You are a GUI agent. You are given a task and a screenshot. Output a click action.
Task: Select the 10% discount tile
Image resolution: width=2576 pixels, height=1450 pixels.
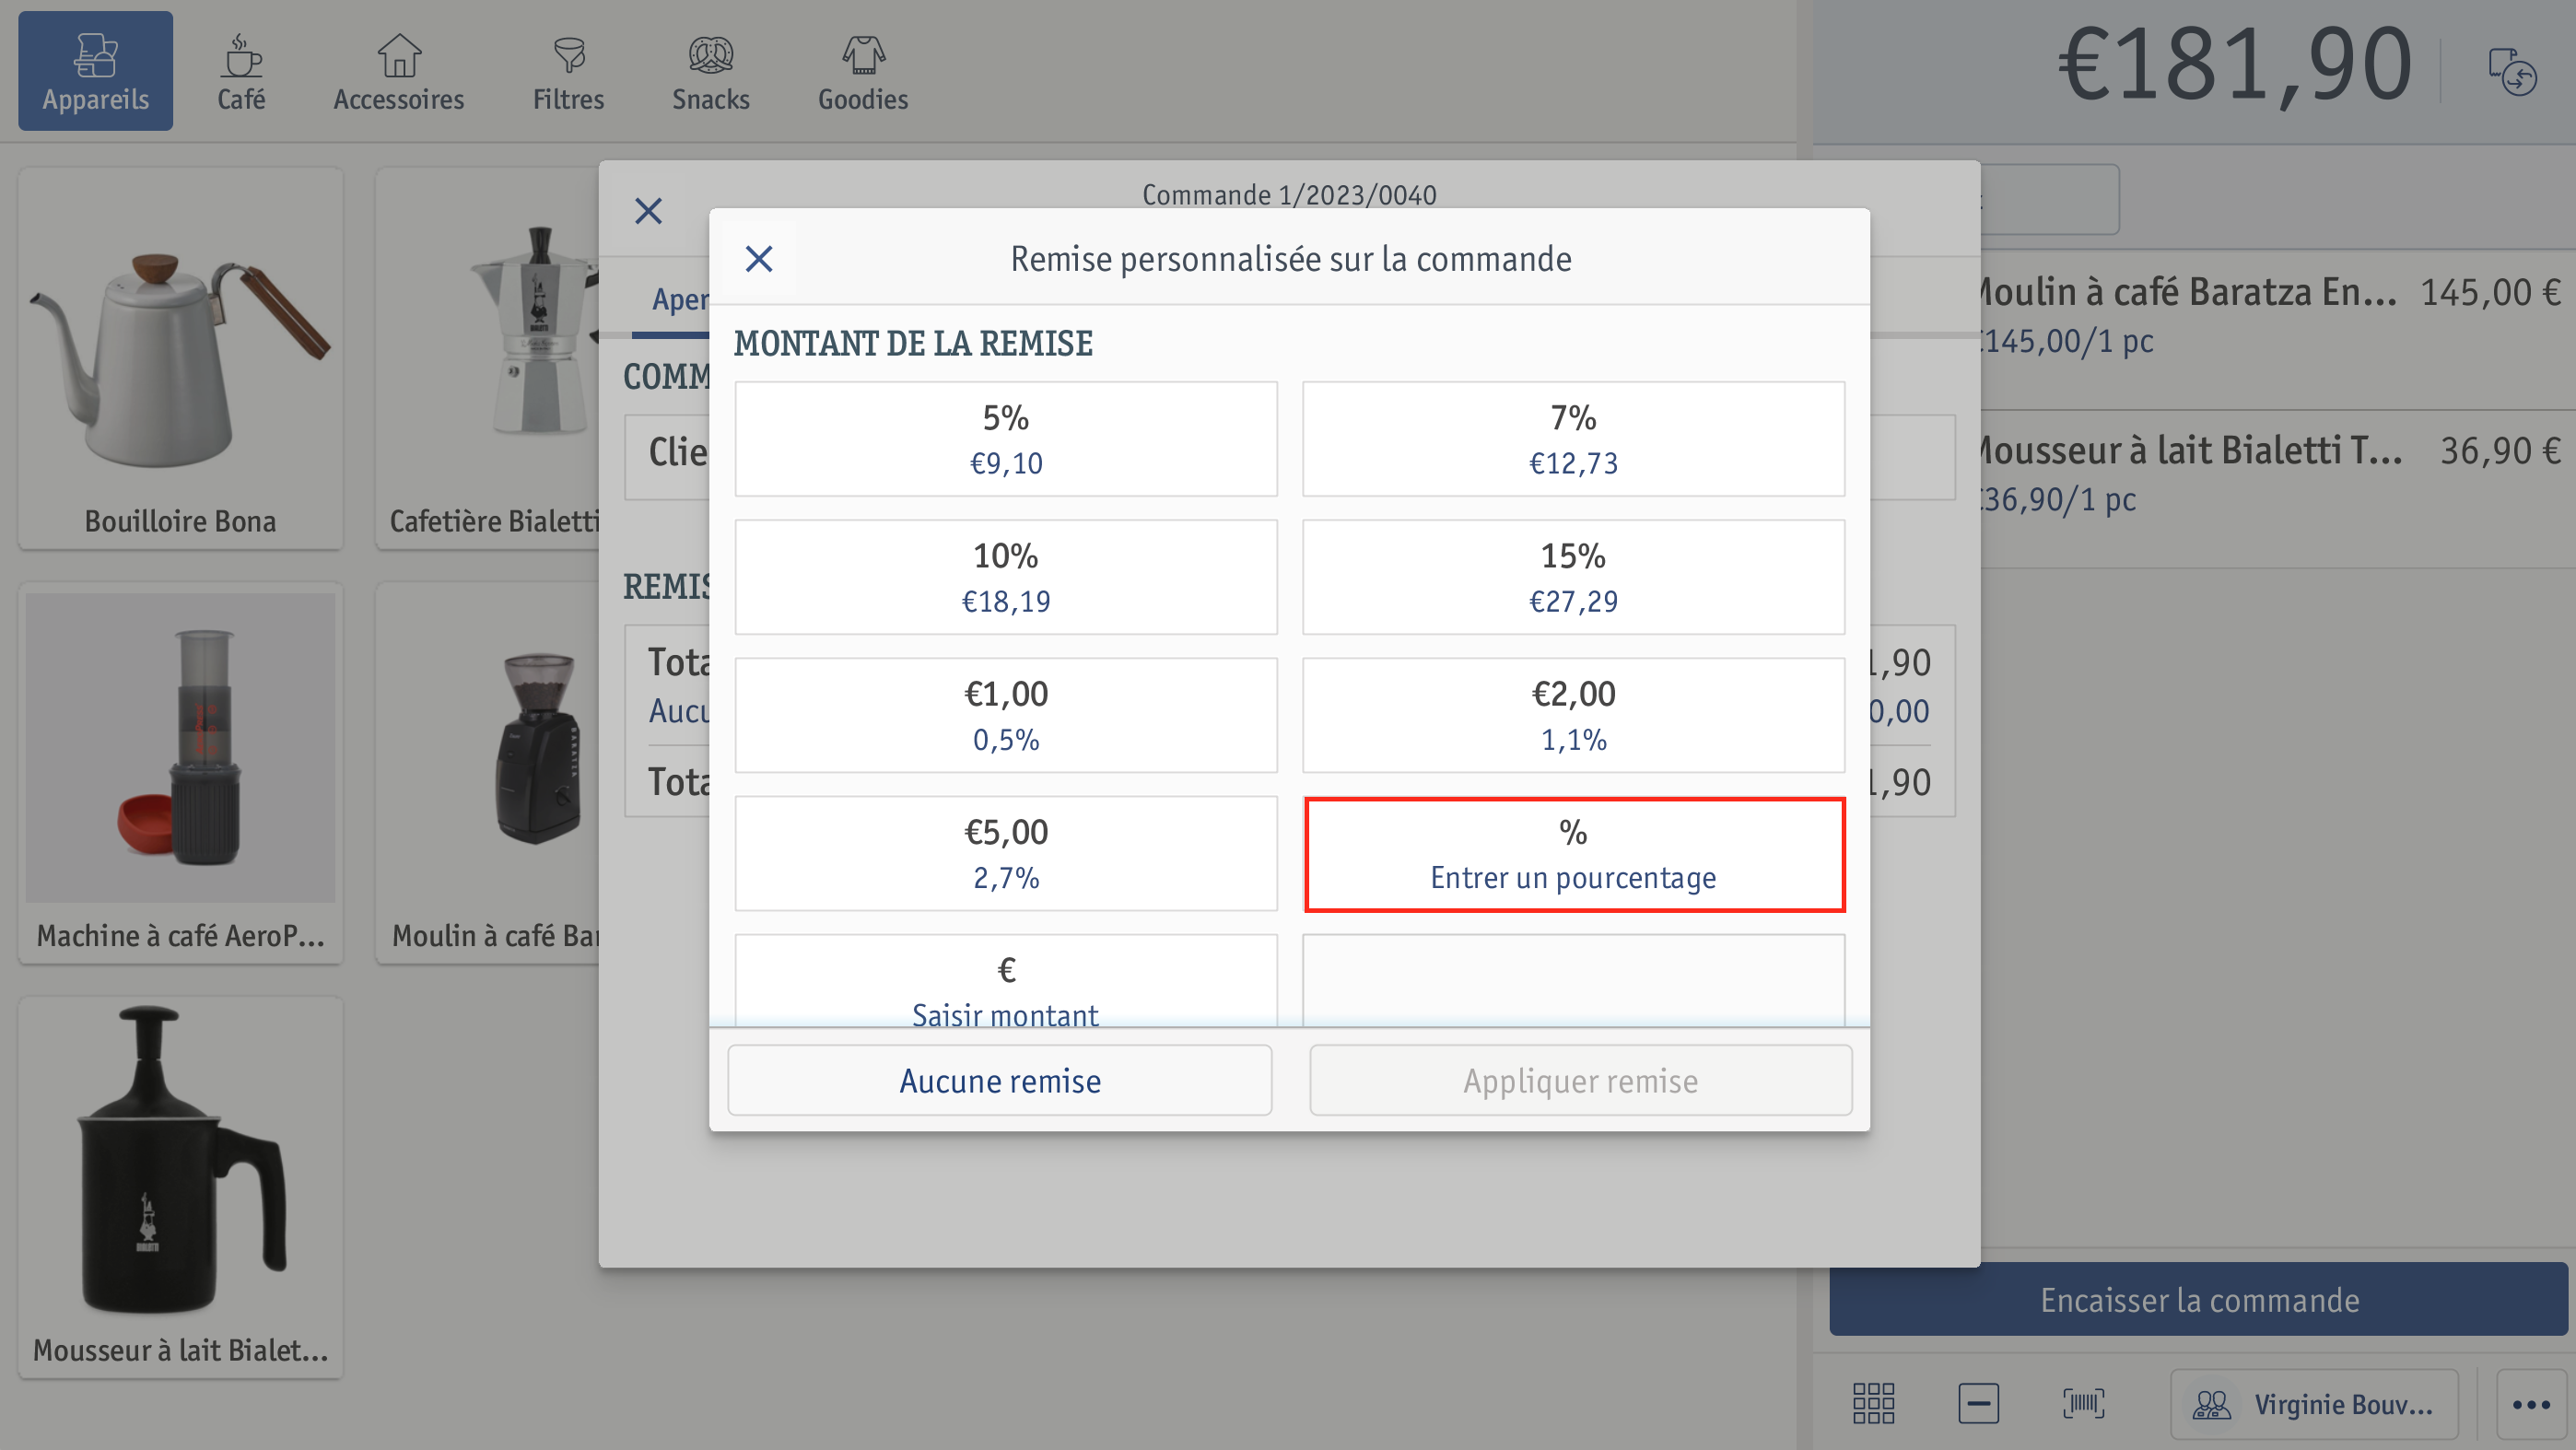click(1006, 577)
